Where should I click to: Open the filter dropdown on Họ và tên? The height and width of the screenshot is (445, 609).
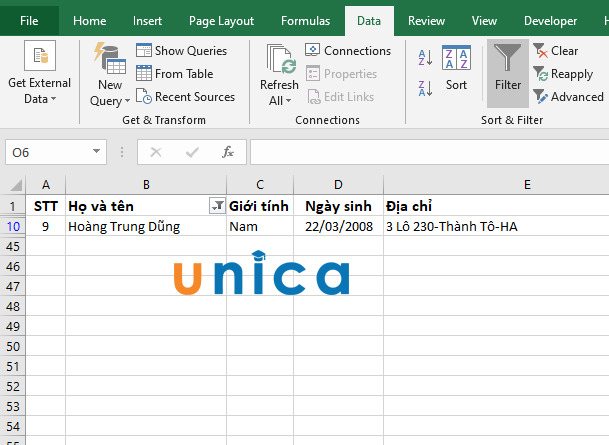pyautogui.click(x=217, y=206)
